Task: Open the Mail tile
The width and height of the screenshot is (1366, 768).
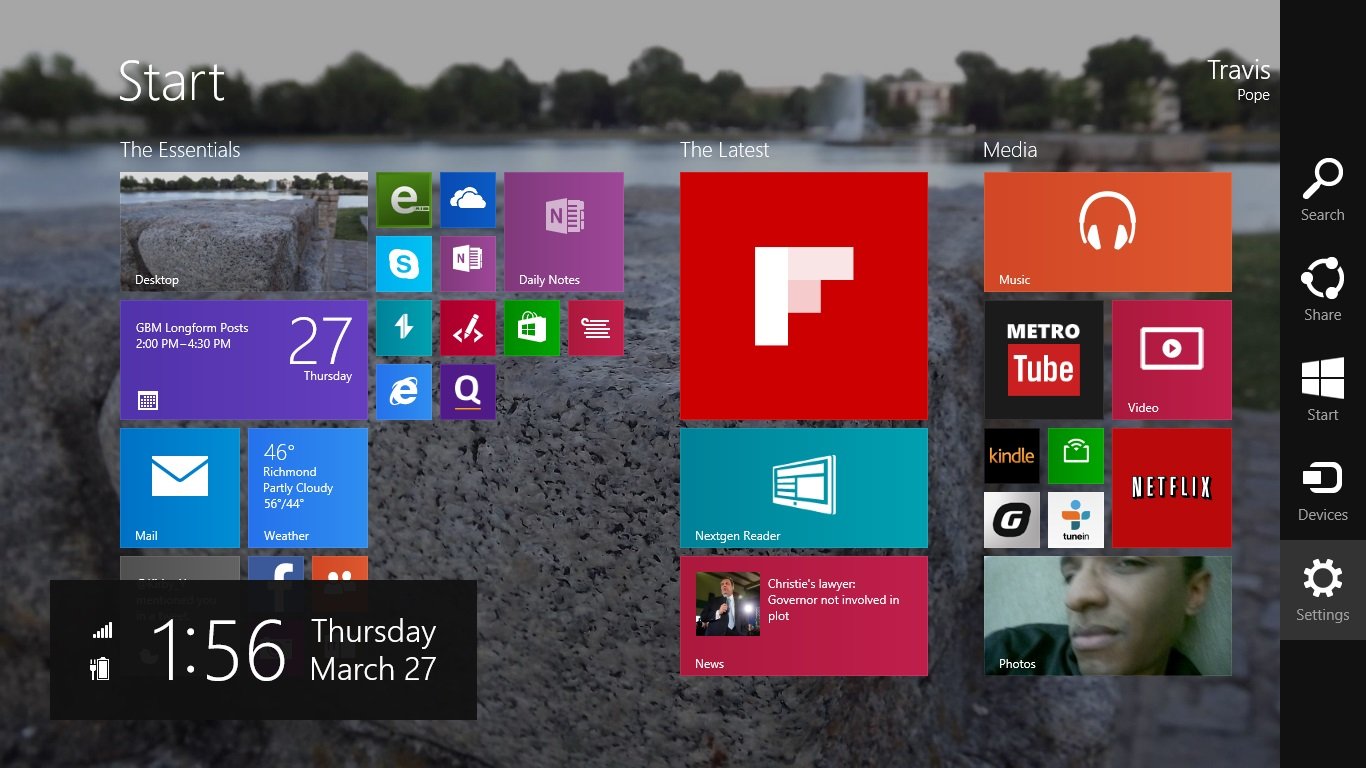Action: tap(180, 488)
